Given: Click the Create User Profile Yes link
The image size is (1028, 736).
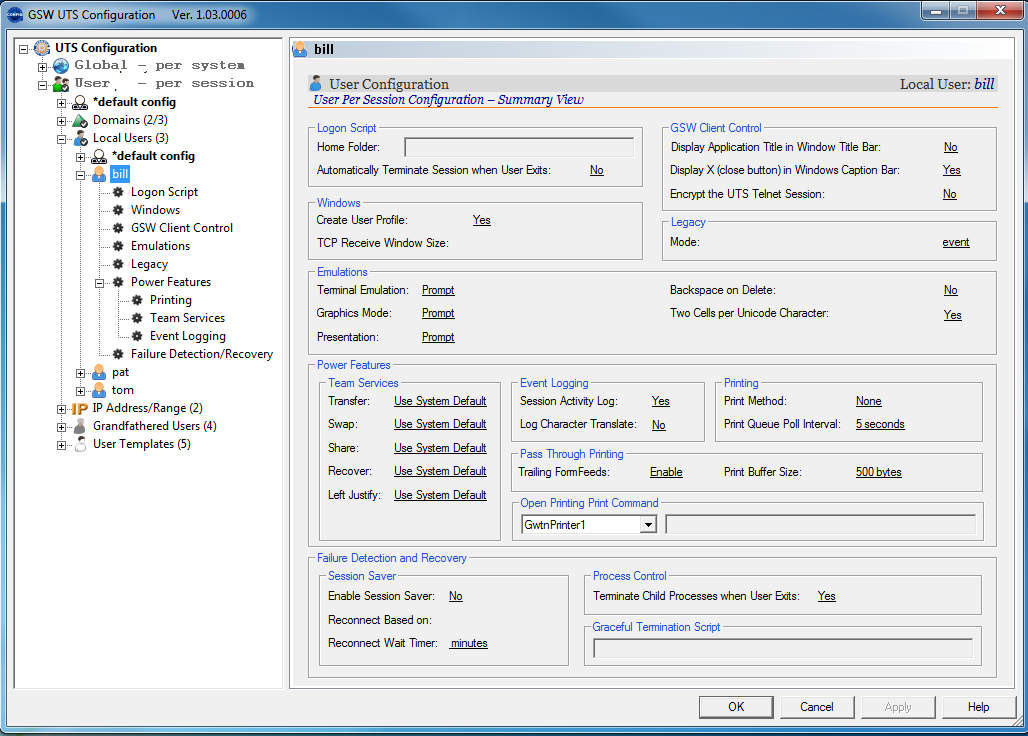Looking at the screenshot, I should (482, 220).
